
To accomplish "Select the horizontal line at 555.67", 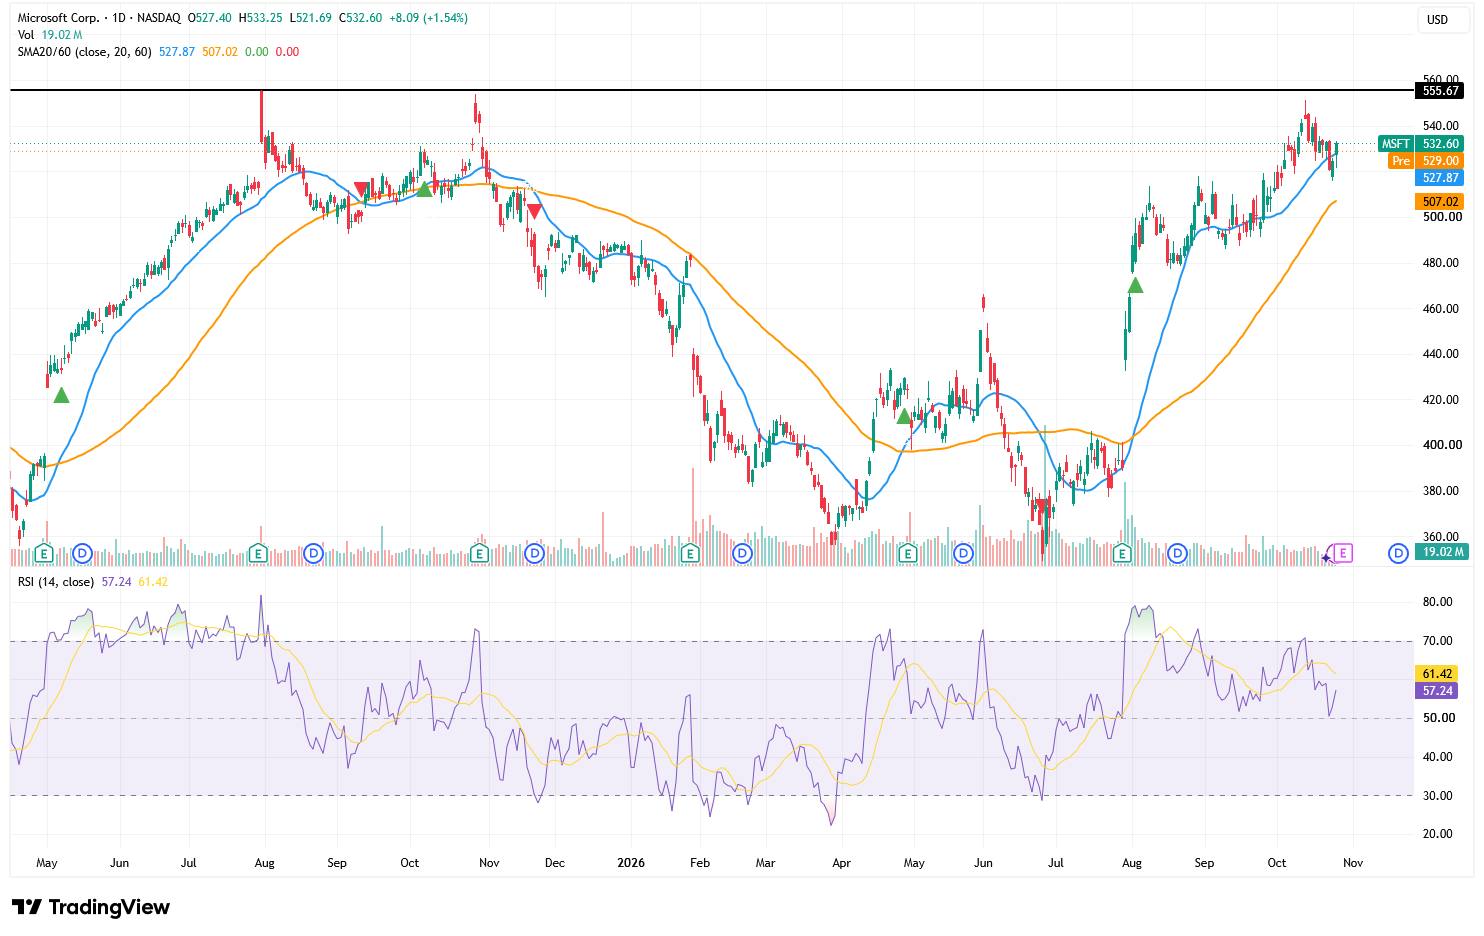I will (x=712, y=91).
